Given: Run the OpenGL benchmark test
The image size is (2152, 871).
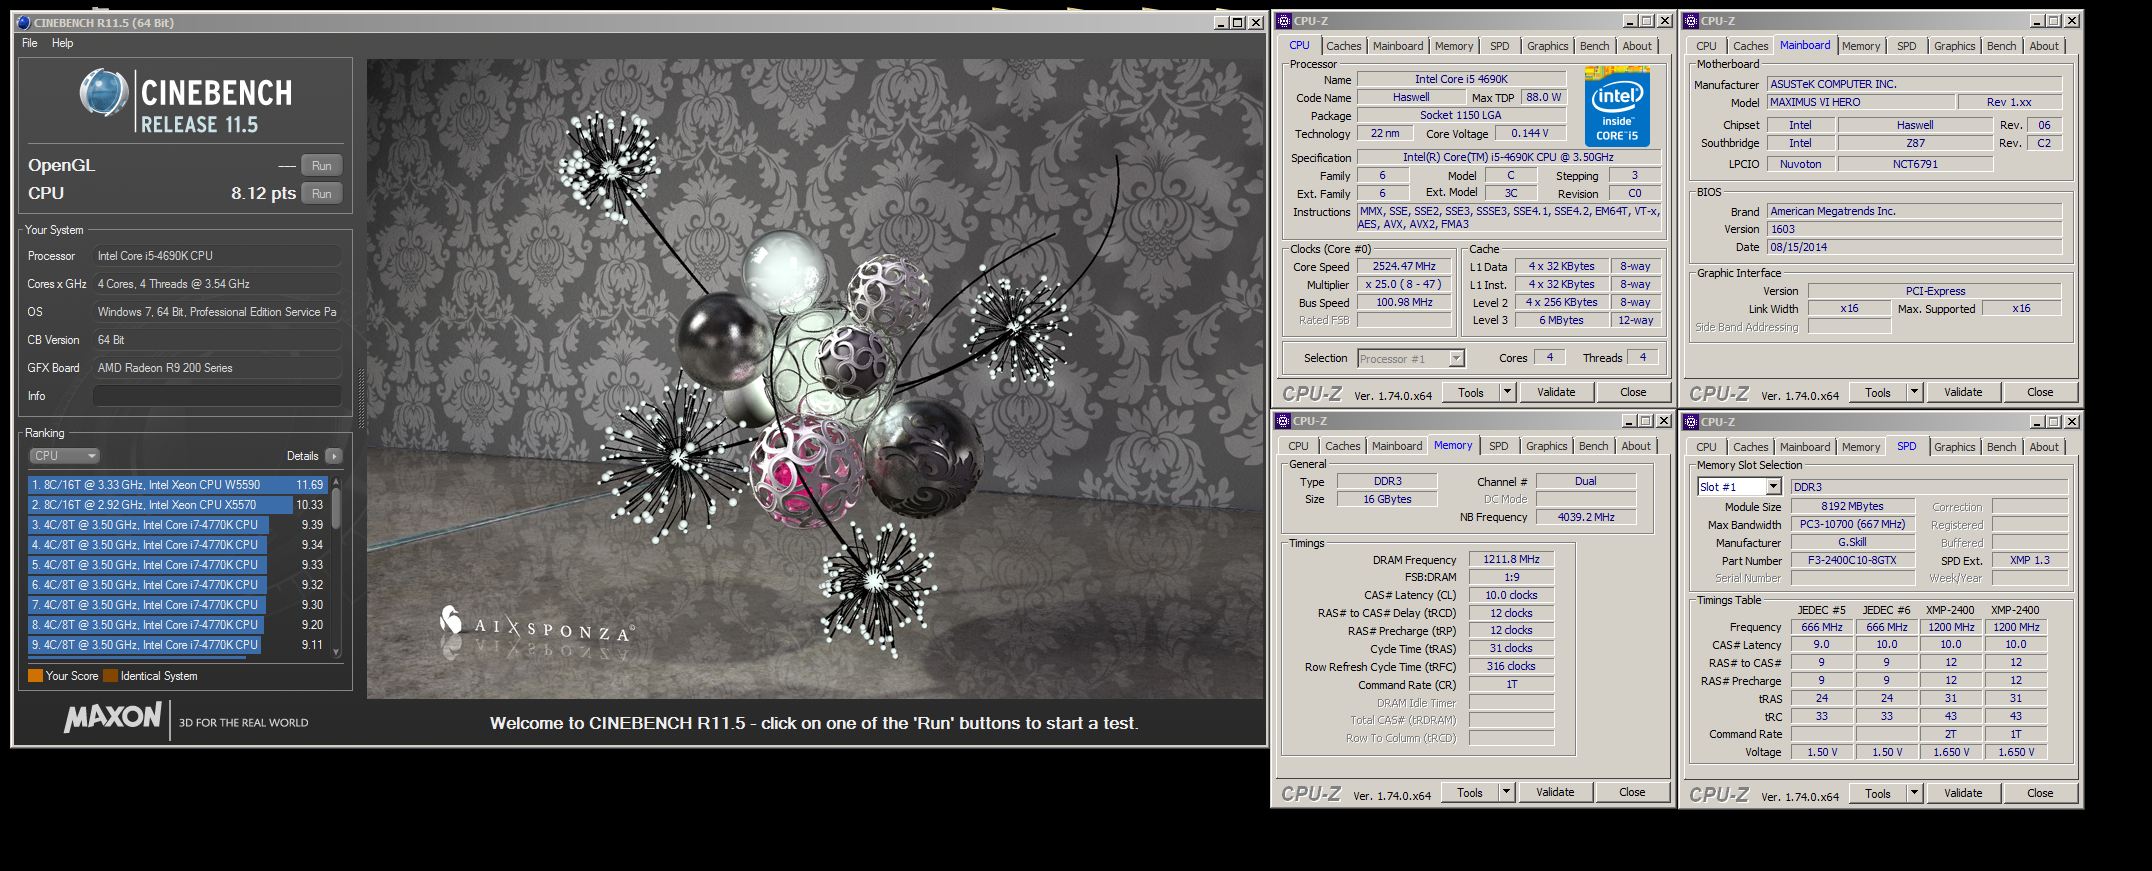Looking at the screenshot, I should point(321,166).
